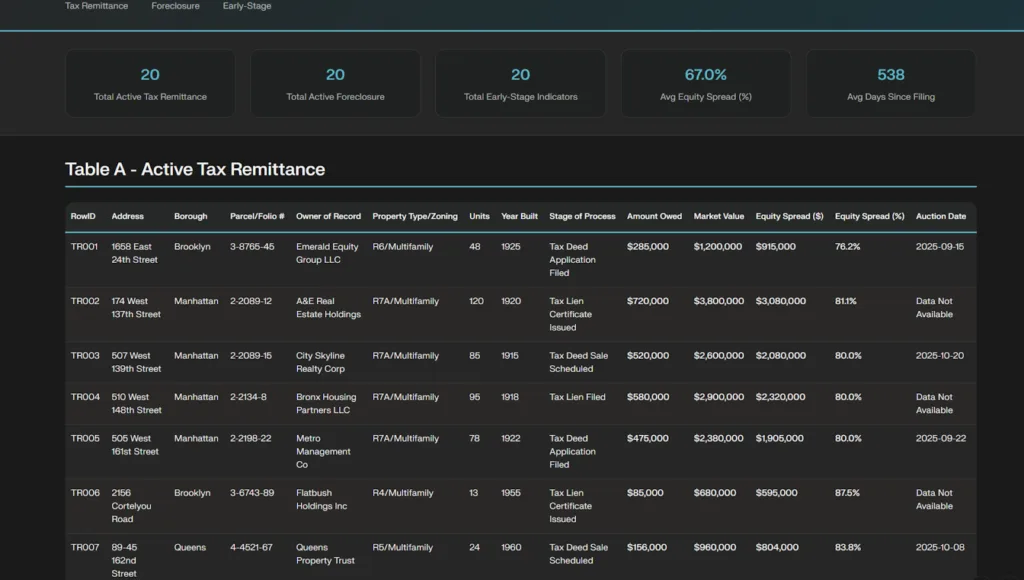Click the Avg Equity Spread percentage card
Screen dimensions: 1024x580
(705, 83)
